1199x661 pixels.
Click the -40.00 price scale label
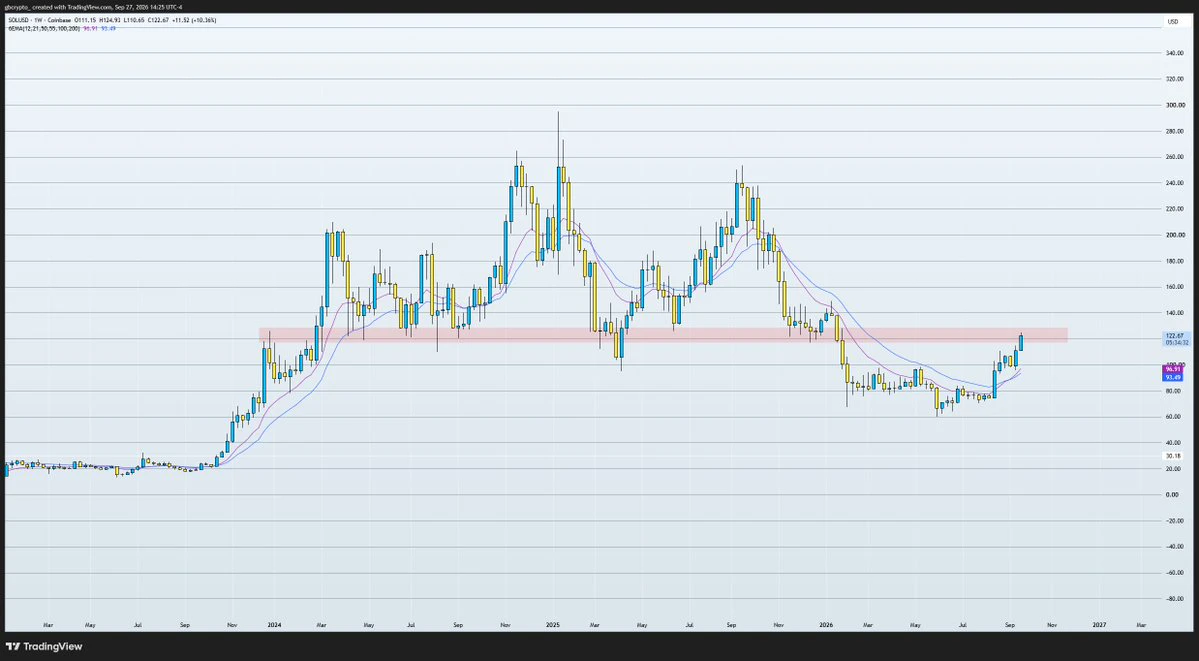click(x=1174, y=547)
